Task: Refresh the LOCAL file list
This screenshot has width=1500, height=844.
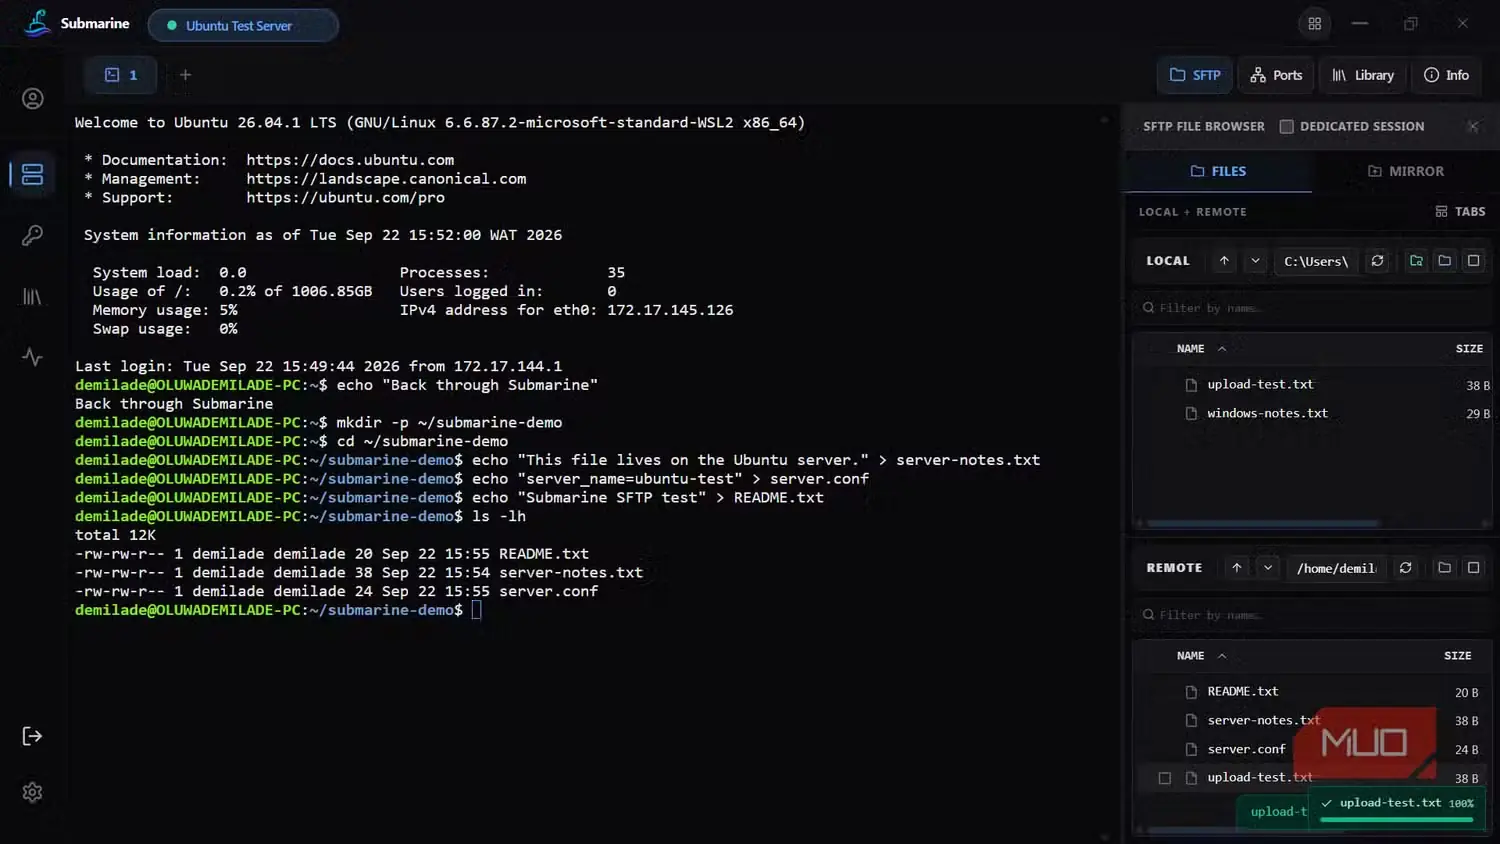Action: tap(1377, 261)
